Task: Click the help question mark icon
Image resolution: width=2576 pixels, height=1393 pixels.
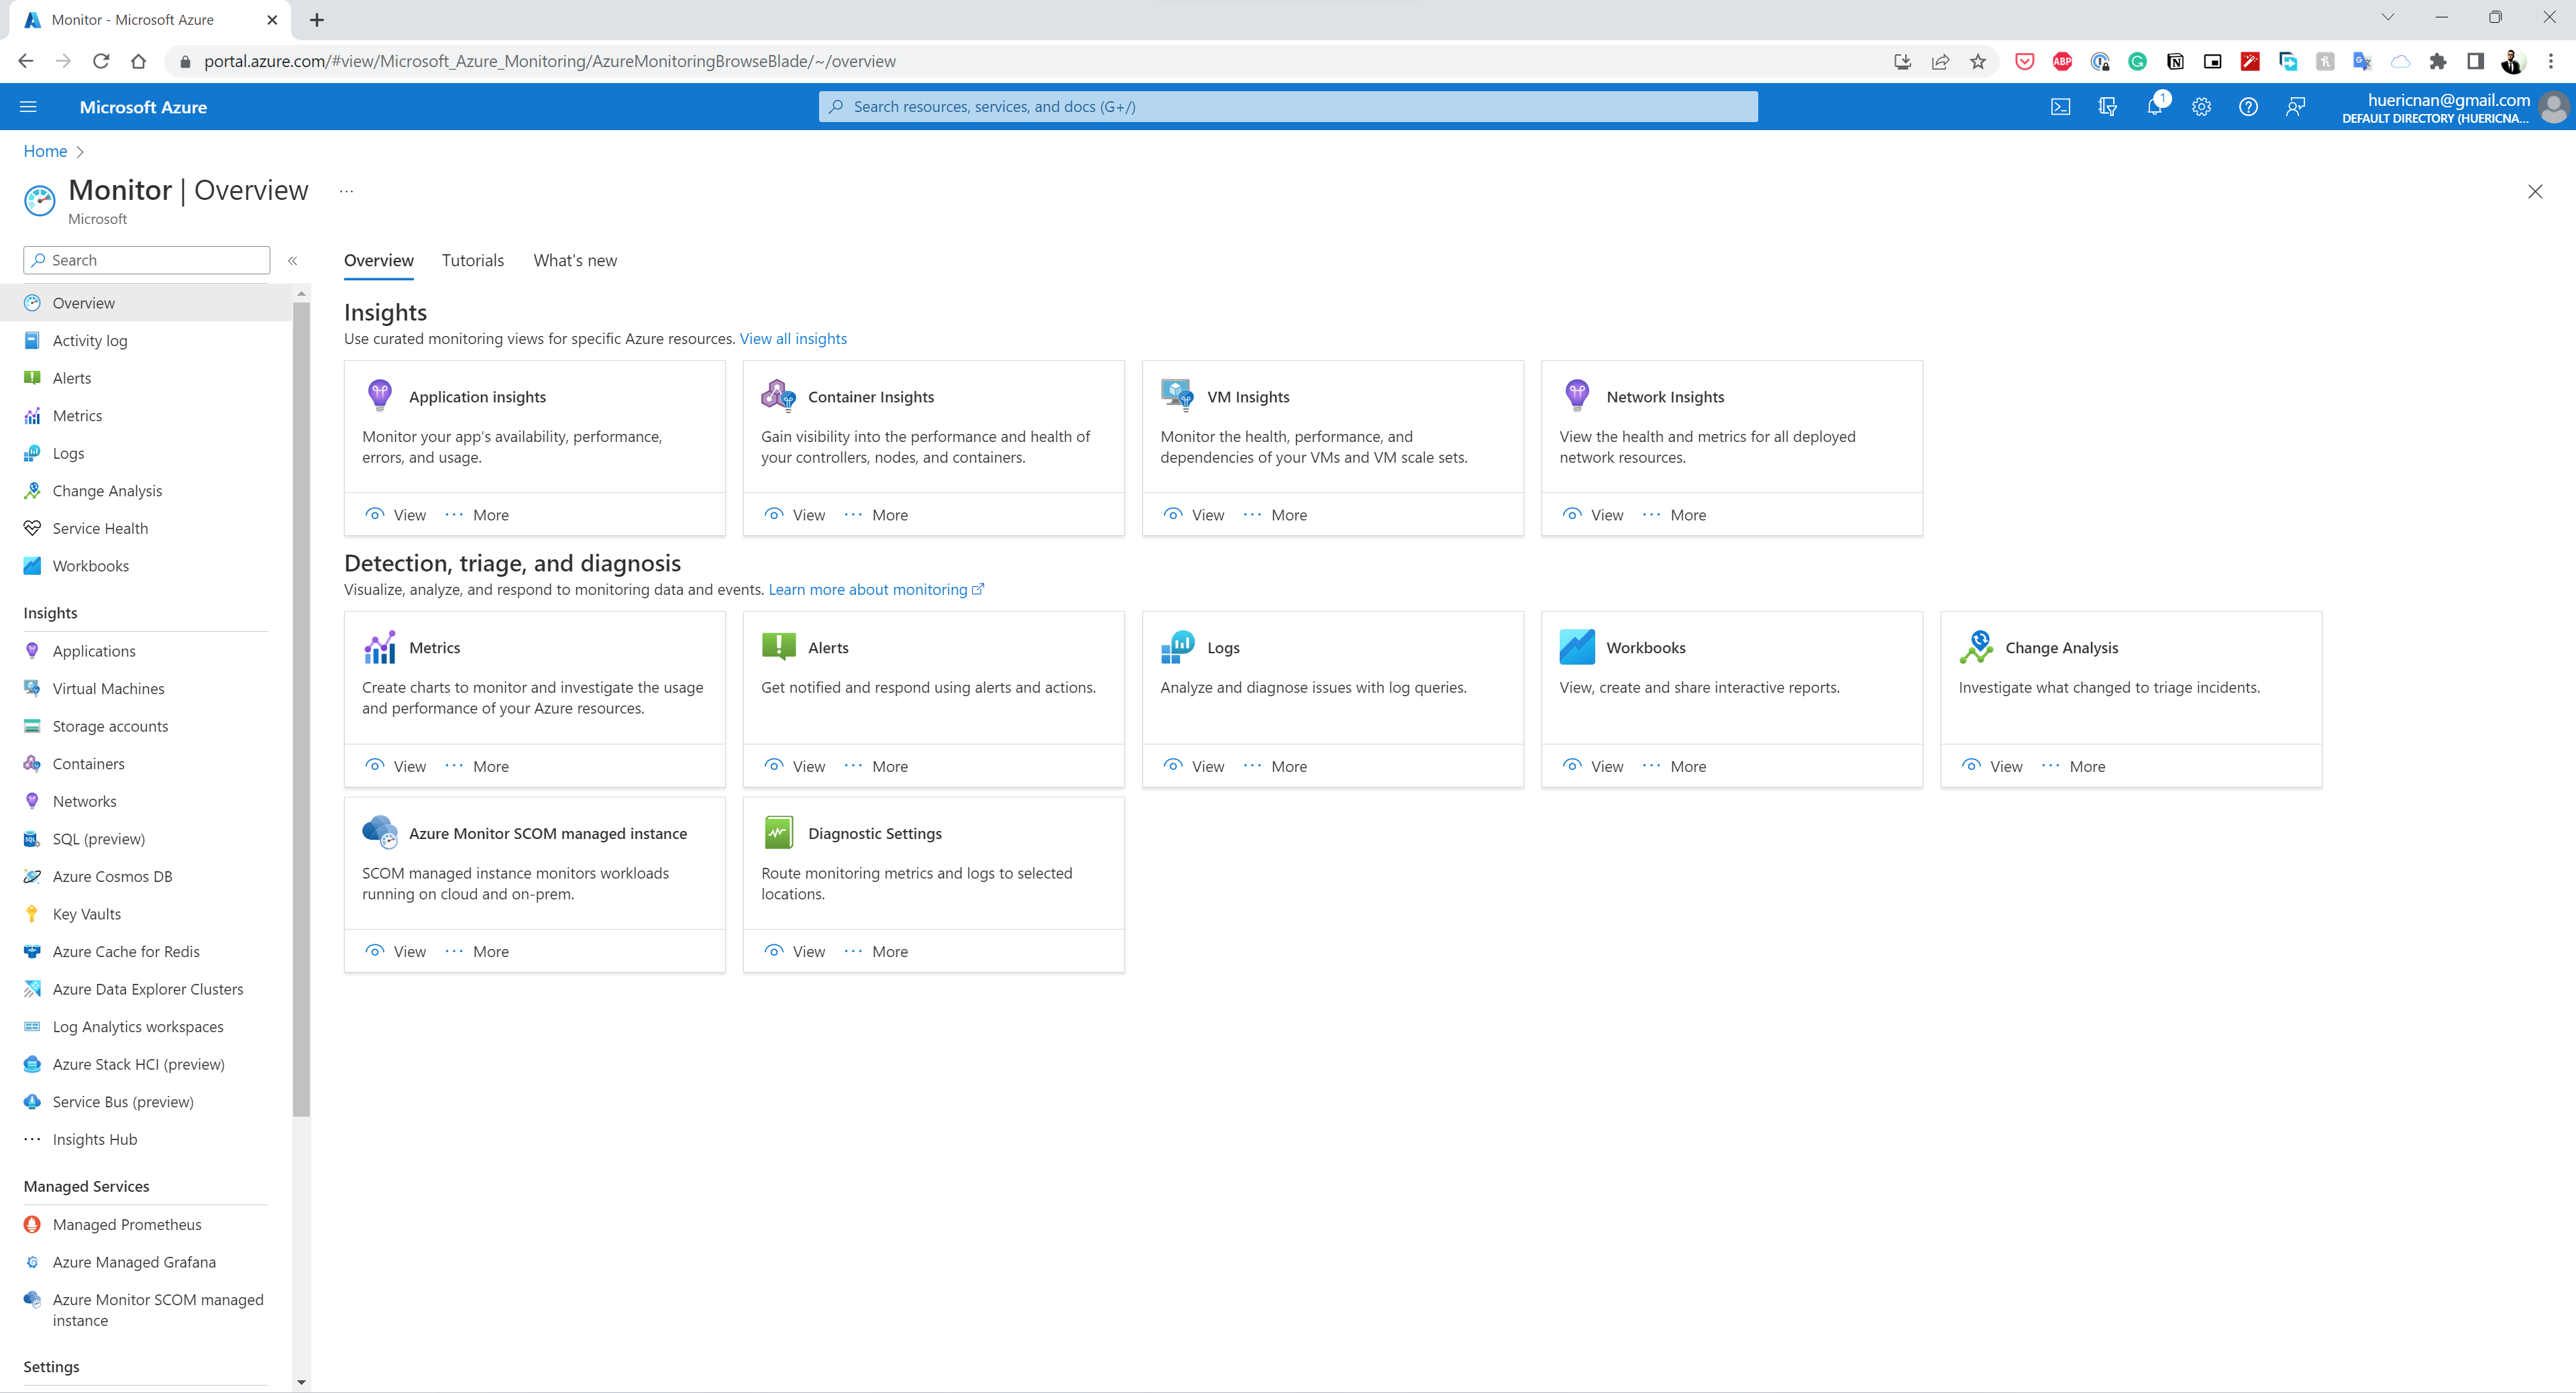Action: (2248, 107)
